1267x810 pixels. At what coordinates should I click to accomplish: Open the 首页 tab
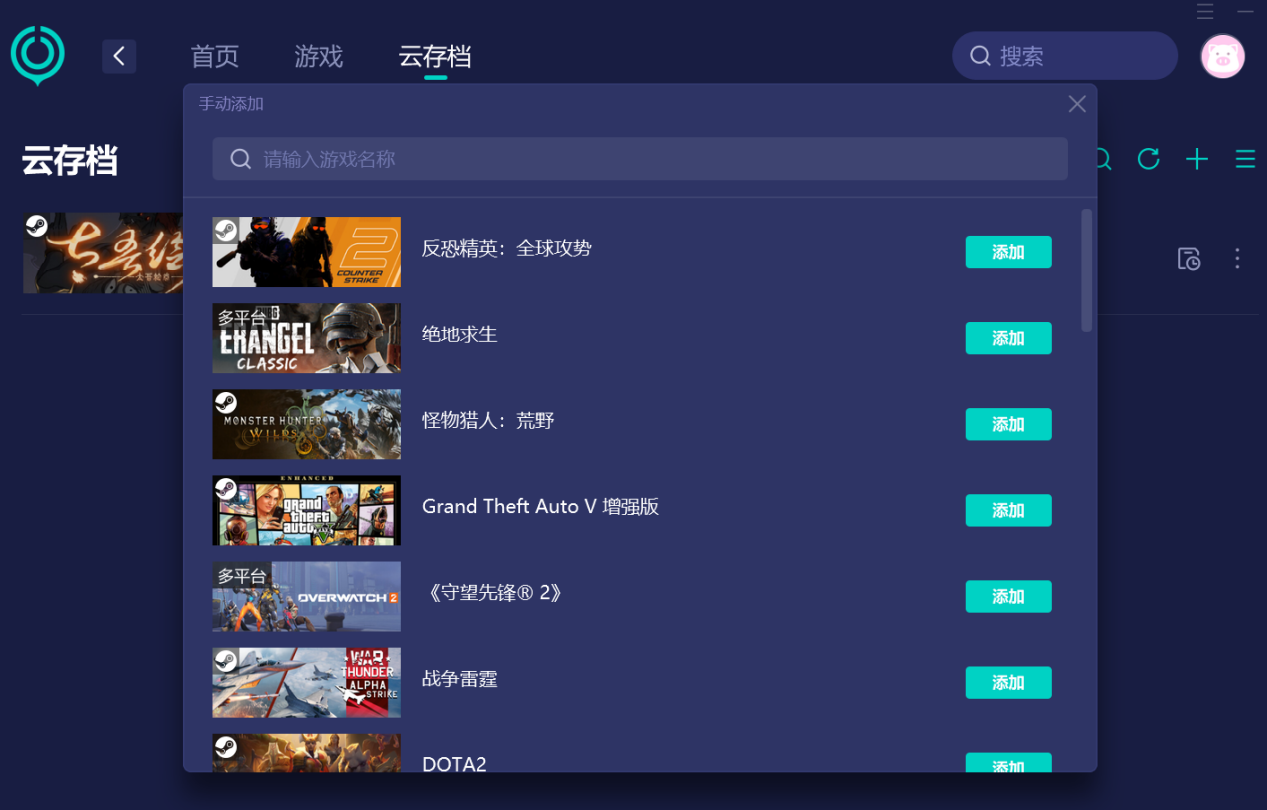pos(215,56)
